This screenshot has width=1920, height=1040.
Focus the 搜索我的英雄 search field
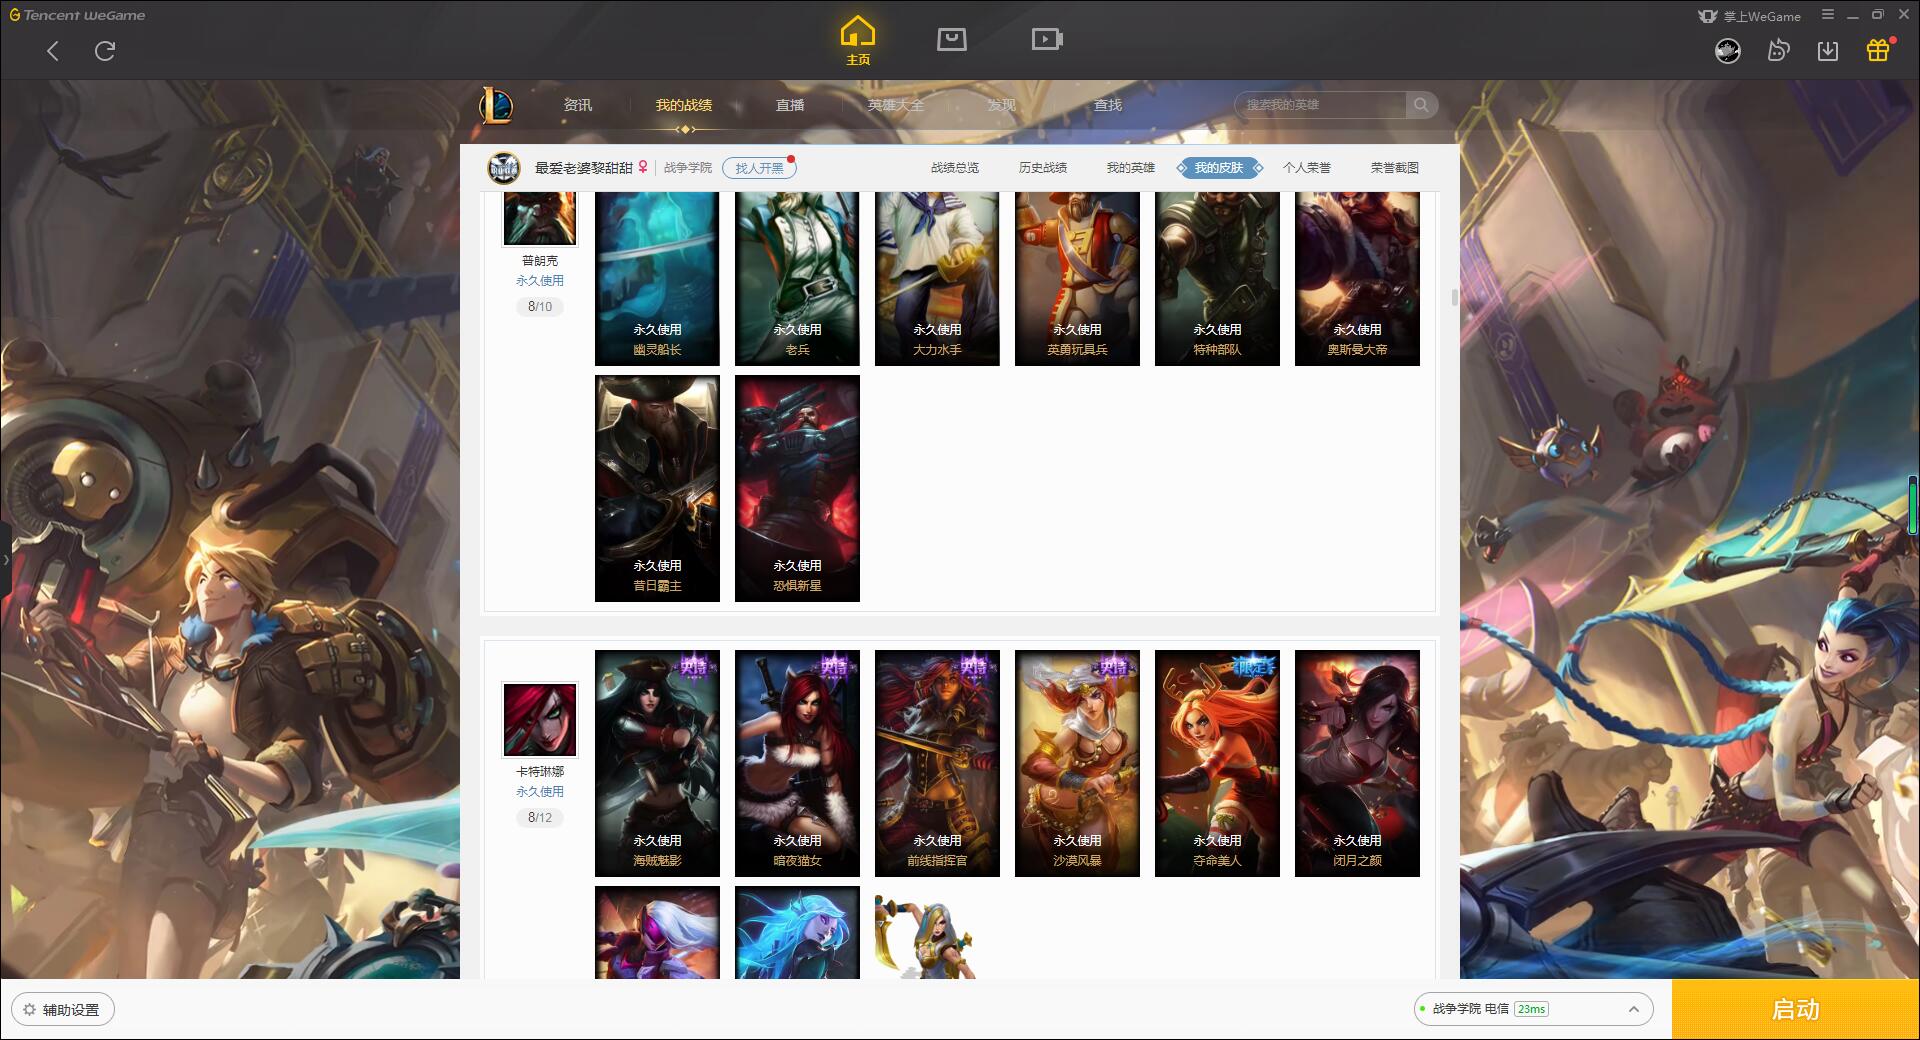tap(1320, 105)
